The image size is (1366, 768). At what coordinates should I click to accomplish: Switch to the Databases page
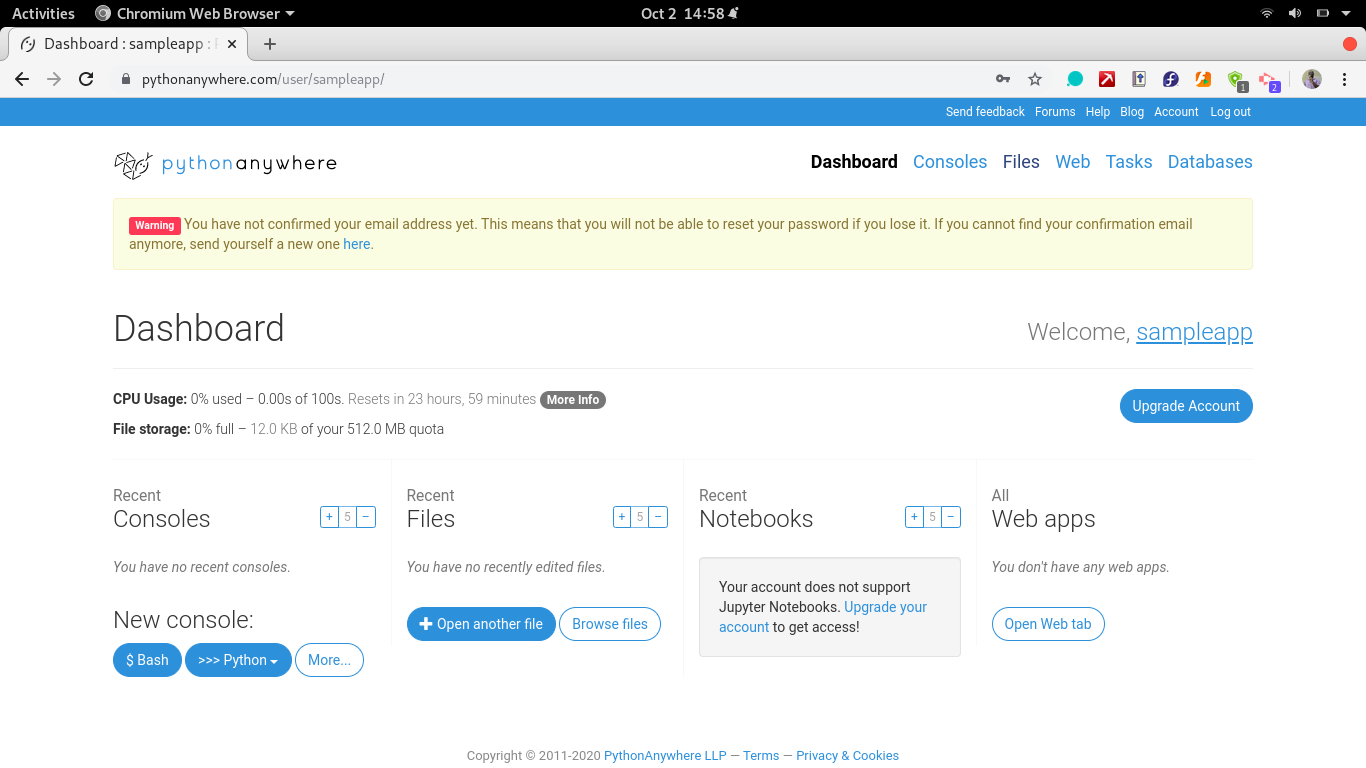pyautogui.click(x=1210, y=162)
